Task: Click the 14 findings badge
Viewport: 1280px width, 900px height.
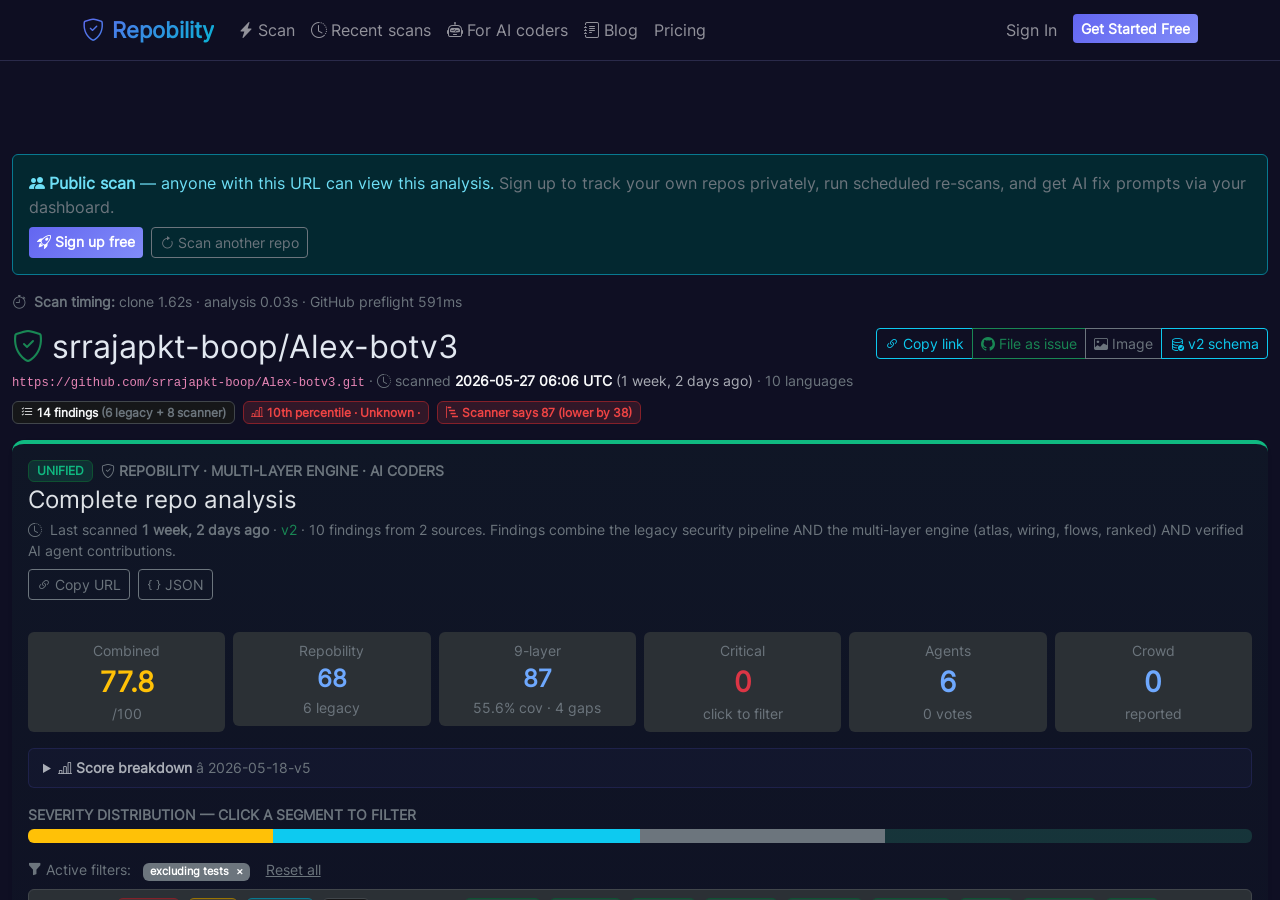Action: (x=123, y=412)
